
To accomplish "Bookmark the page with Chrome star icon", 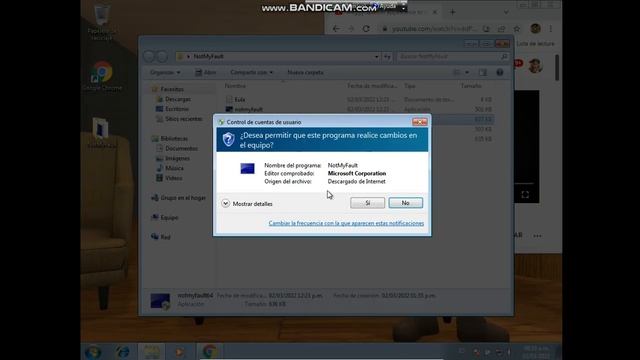I will tap(517, 29).
